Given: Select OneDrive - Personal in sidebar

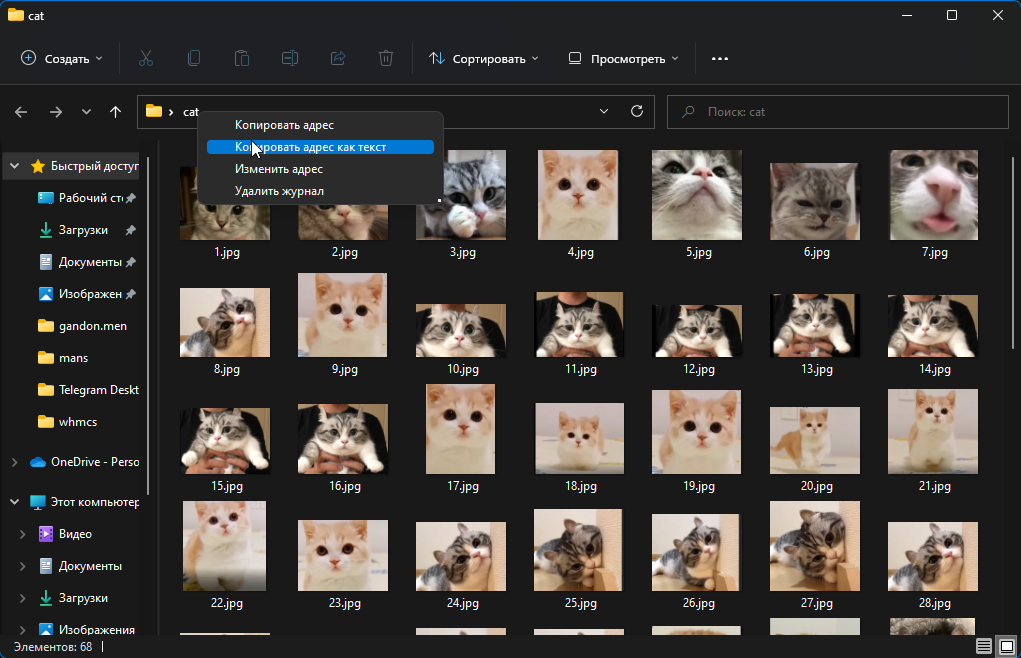Looking at the screenshot, I should 85,462.
